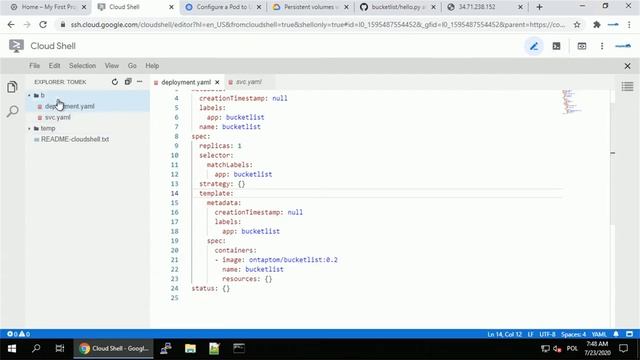Close the editor with X below header
640x360 pixels.
click(x=627, y=66)
